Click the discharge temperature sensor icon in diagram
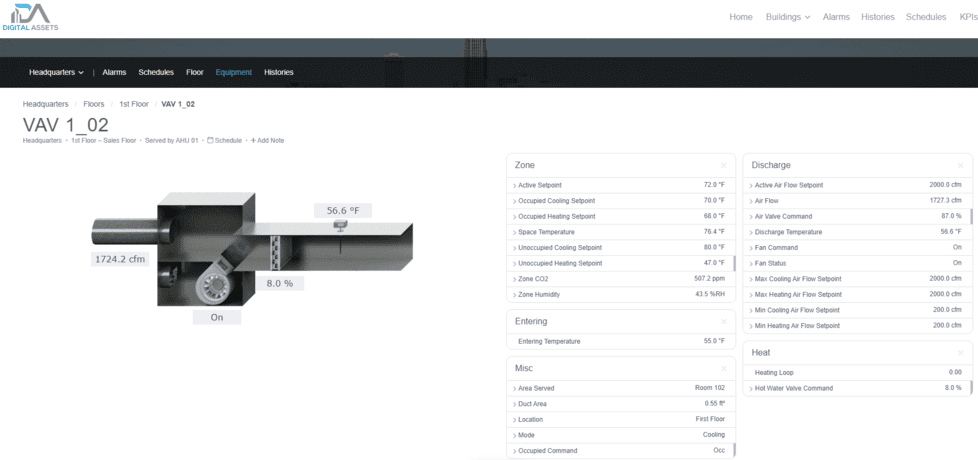 pos(341,226)
